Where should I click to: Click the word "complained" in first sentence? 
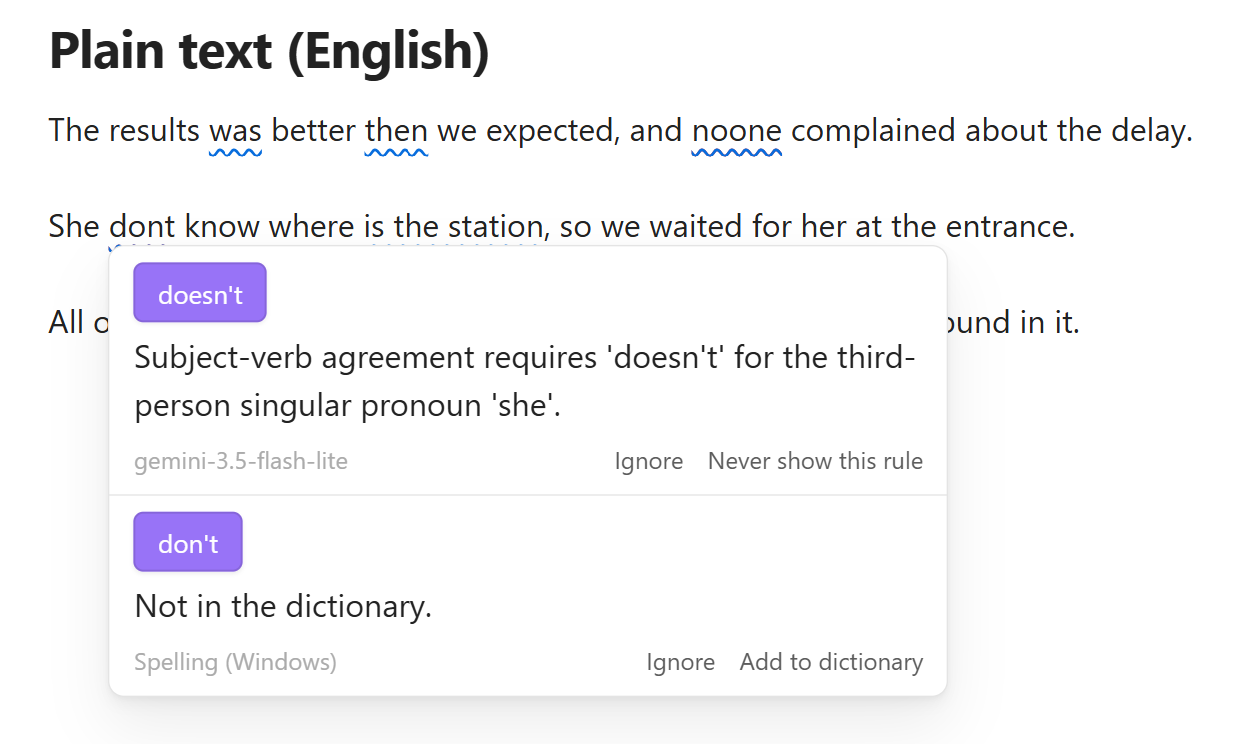coord(874,131)
